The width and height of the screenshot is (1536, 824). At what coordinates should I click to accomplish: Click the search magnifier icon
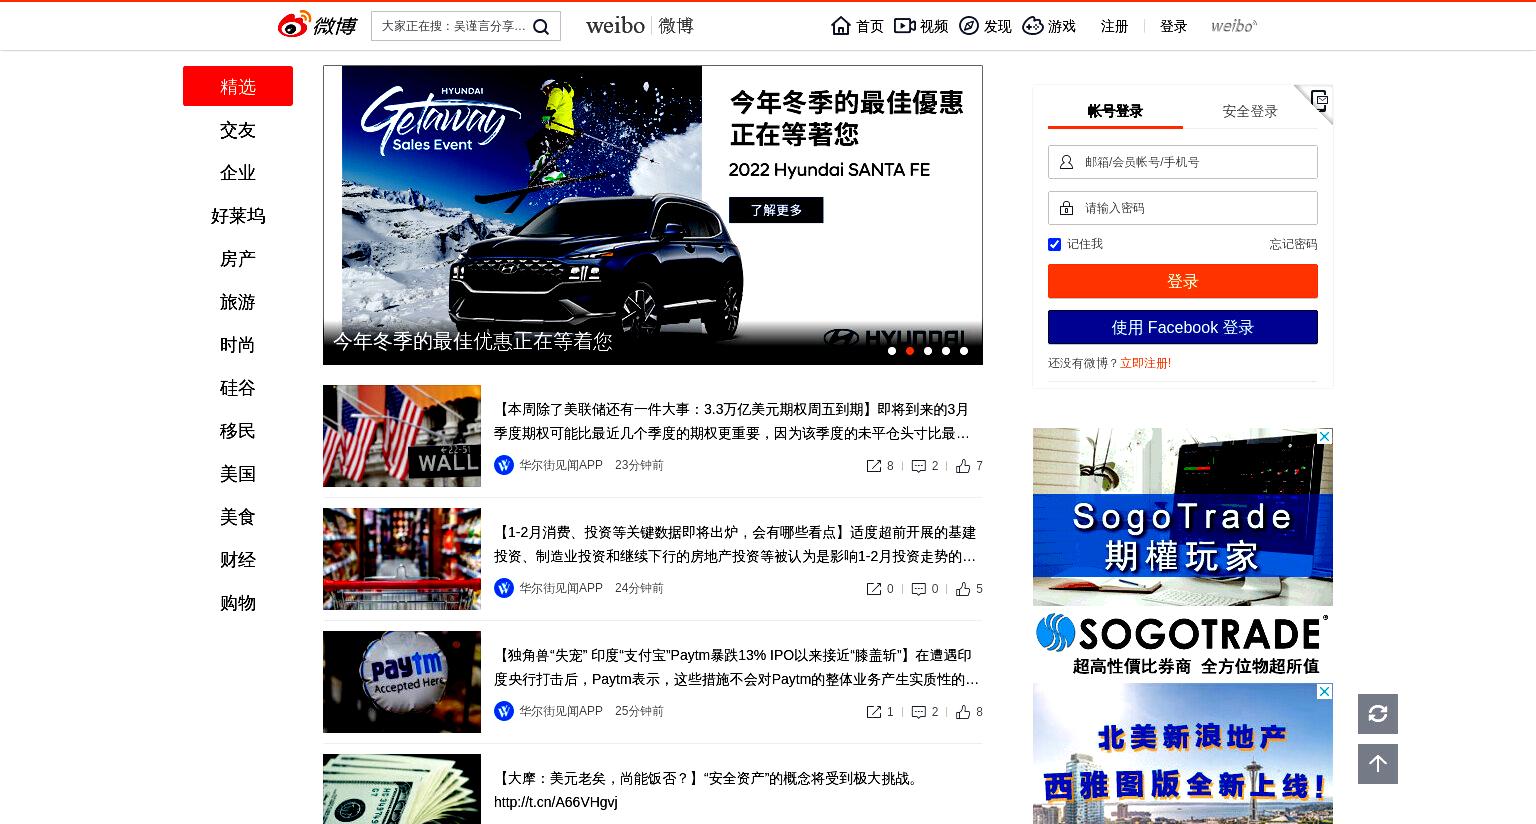point(541,27)
